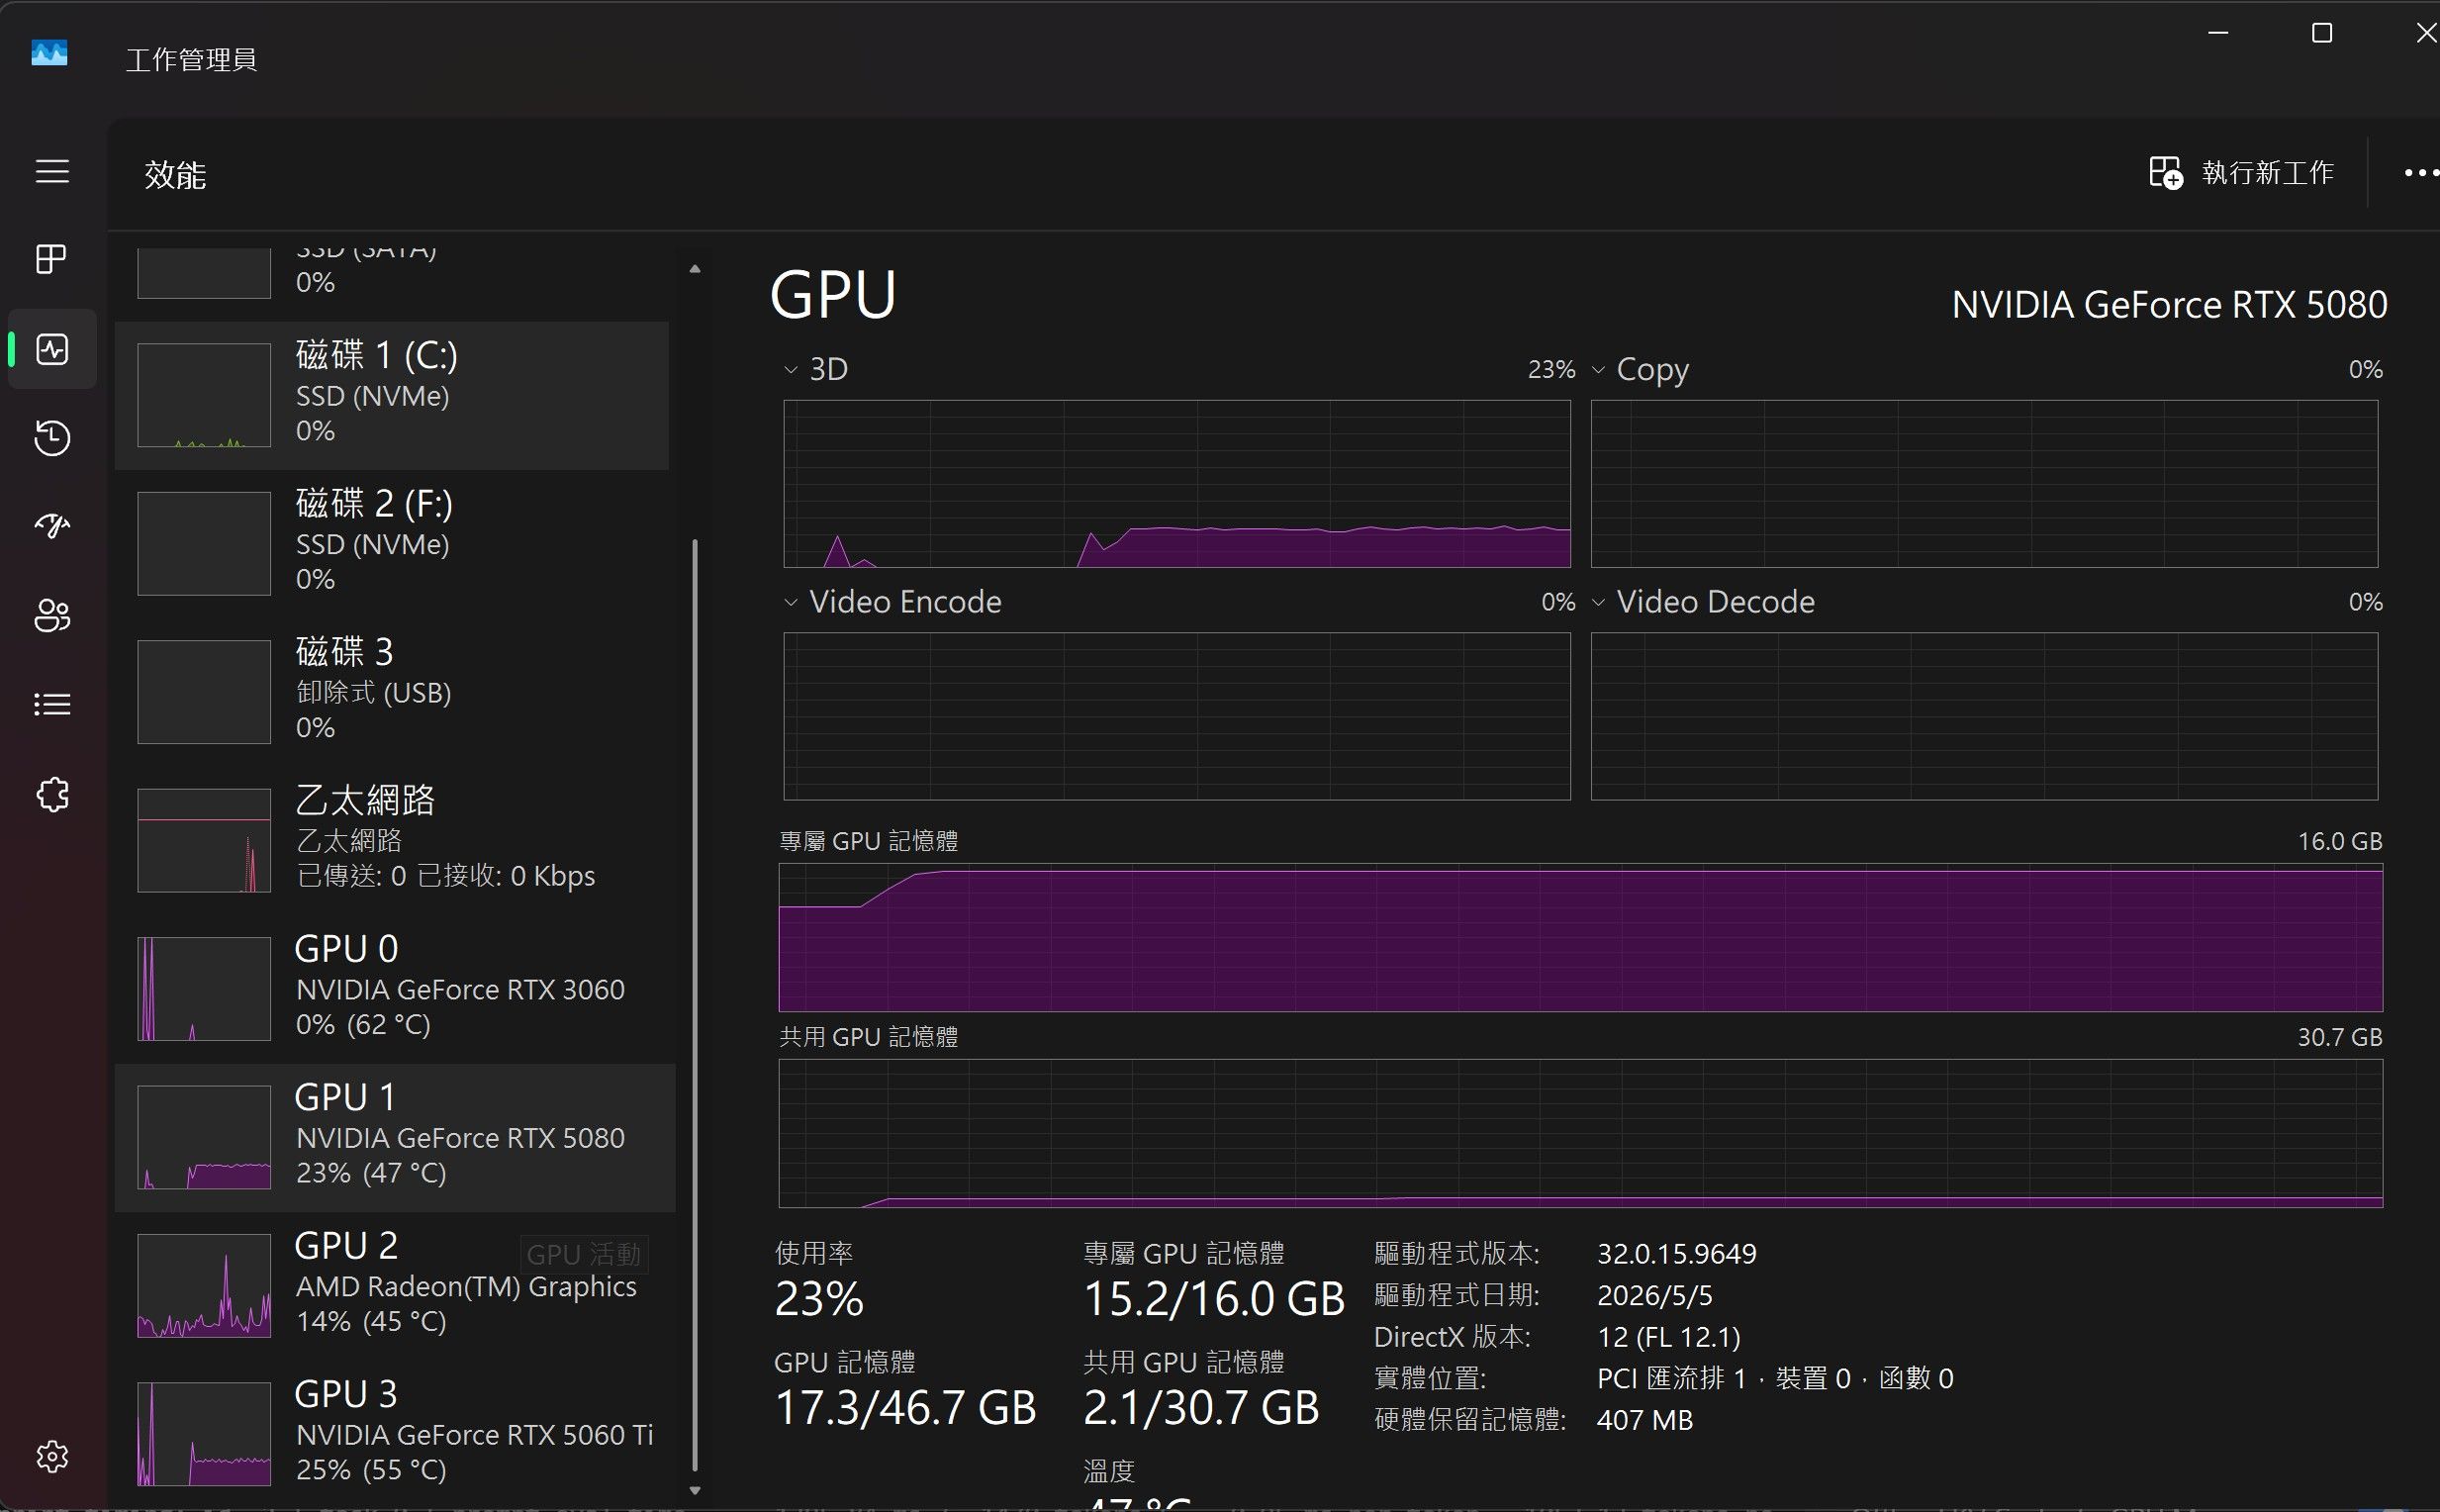The height and width of the screenshot is (1512, 2440).
Task: Maximize the Task Manager window
Action: pyautogui.click(x=2322, y=33)
